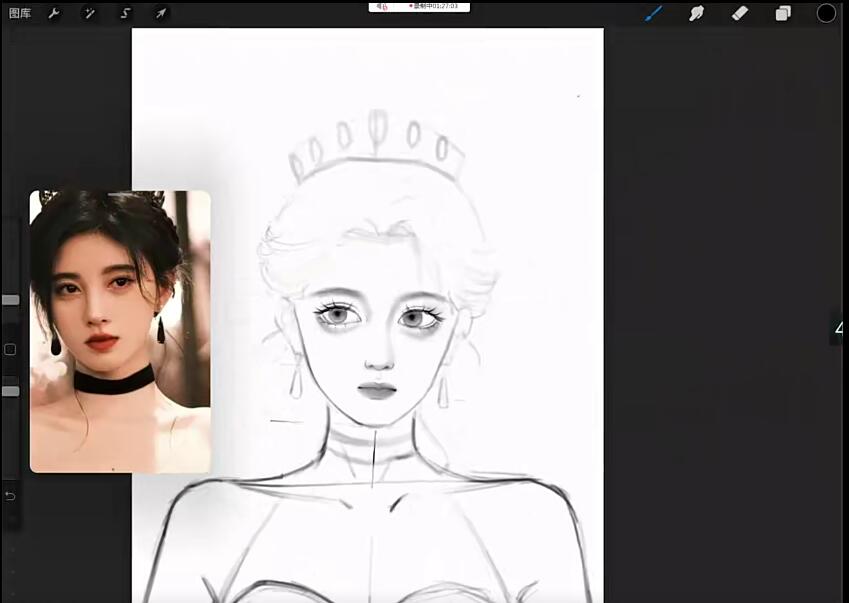Open the brush size slider options
This screenshot has height=603, width=849.
coord(10,299)
